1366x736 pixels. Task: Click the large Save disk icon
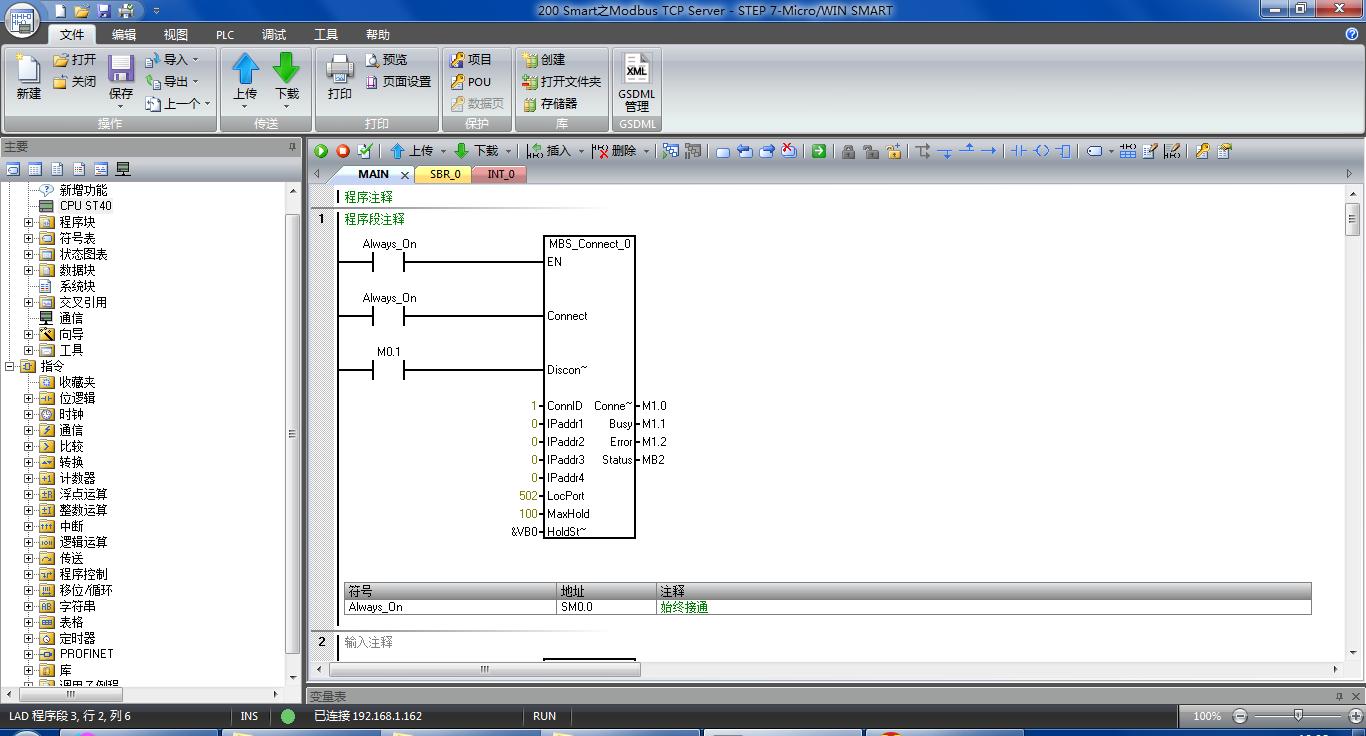[121, 69]
